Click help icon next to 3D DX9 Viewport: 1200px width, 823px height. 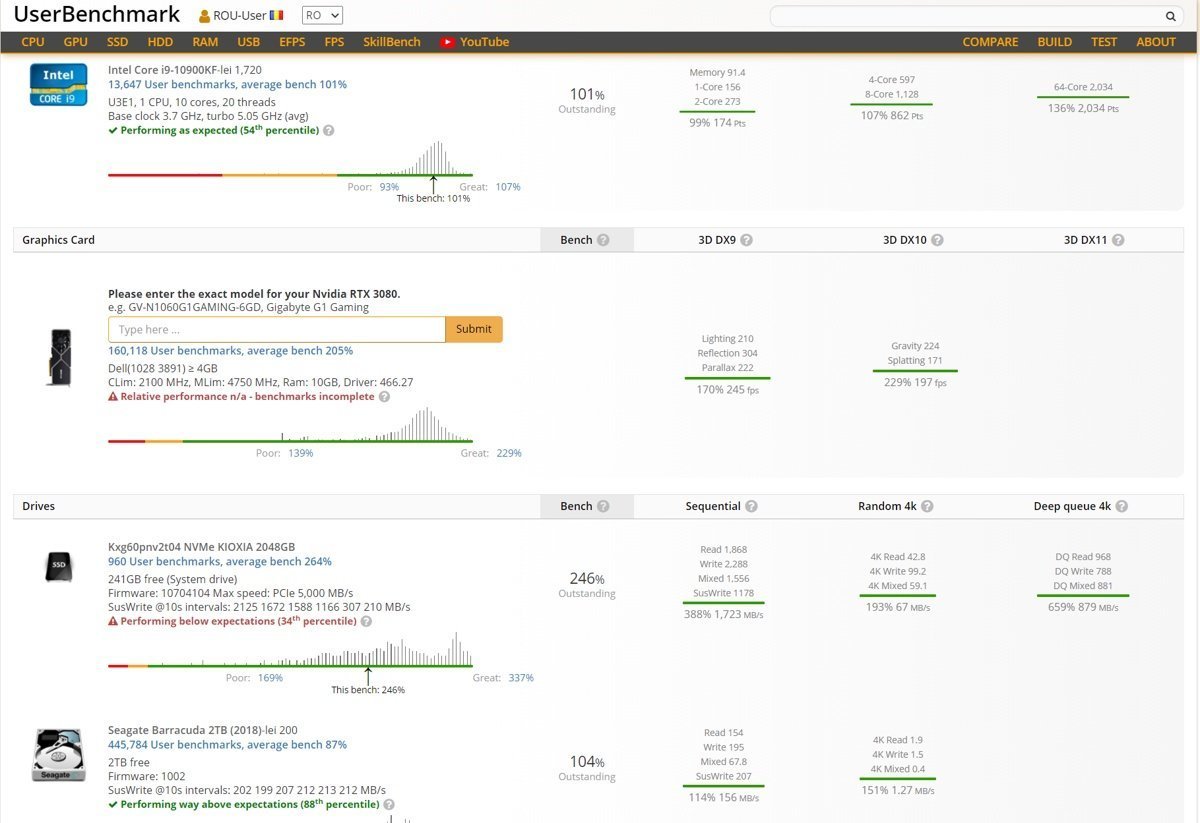[x=746, y=240]
